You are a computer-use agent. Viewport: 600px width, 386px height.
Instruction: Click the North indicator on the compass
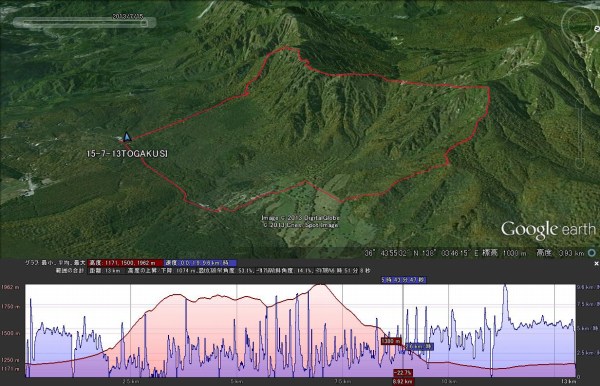(597, 28)
